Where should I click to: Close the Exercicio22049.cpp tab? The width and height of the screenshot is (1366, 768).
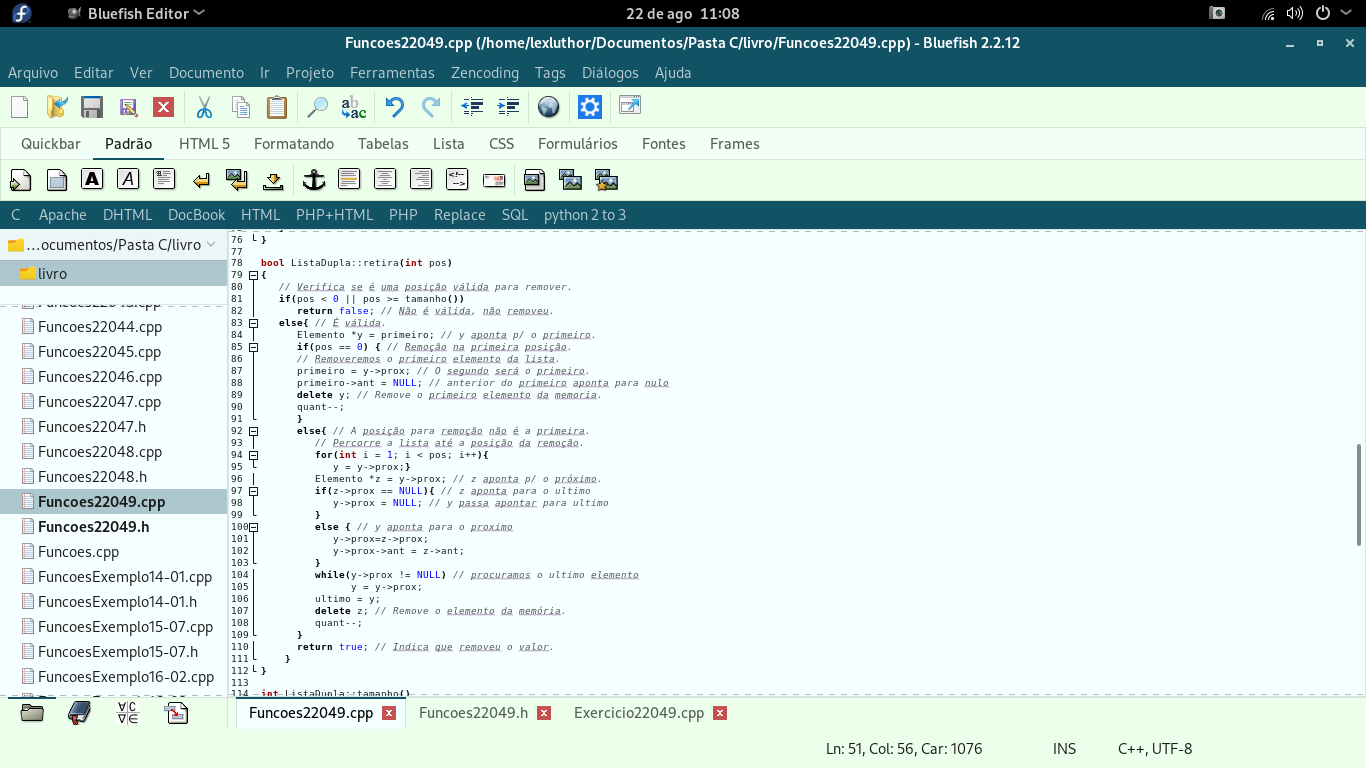click(x=720, y=713)
